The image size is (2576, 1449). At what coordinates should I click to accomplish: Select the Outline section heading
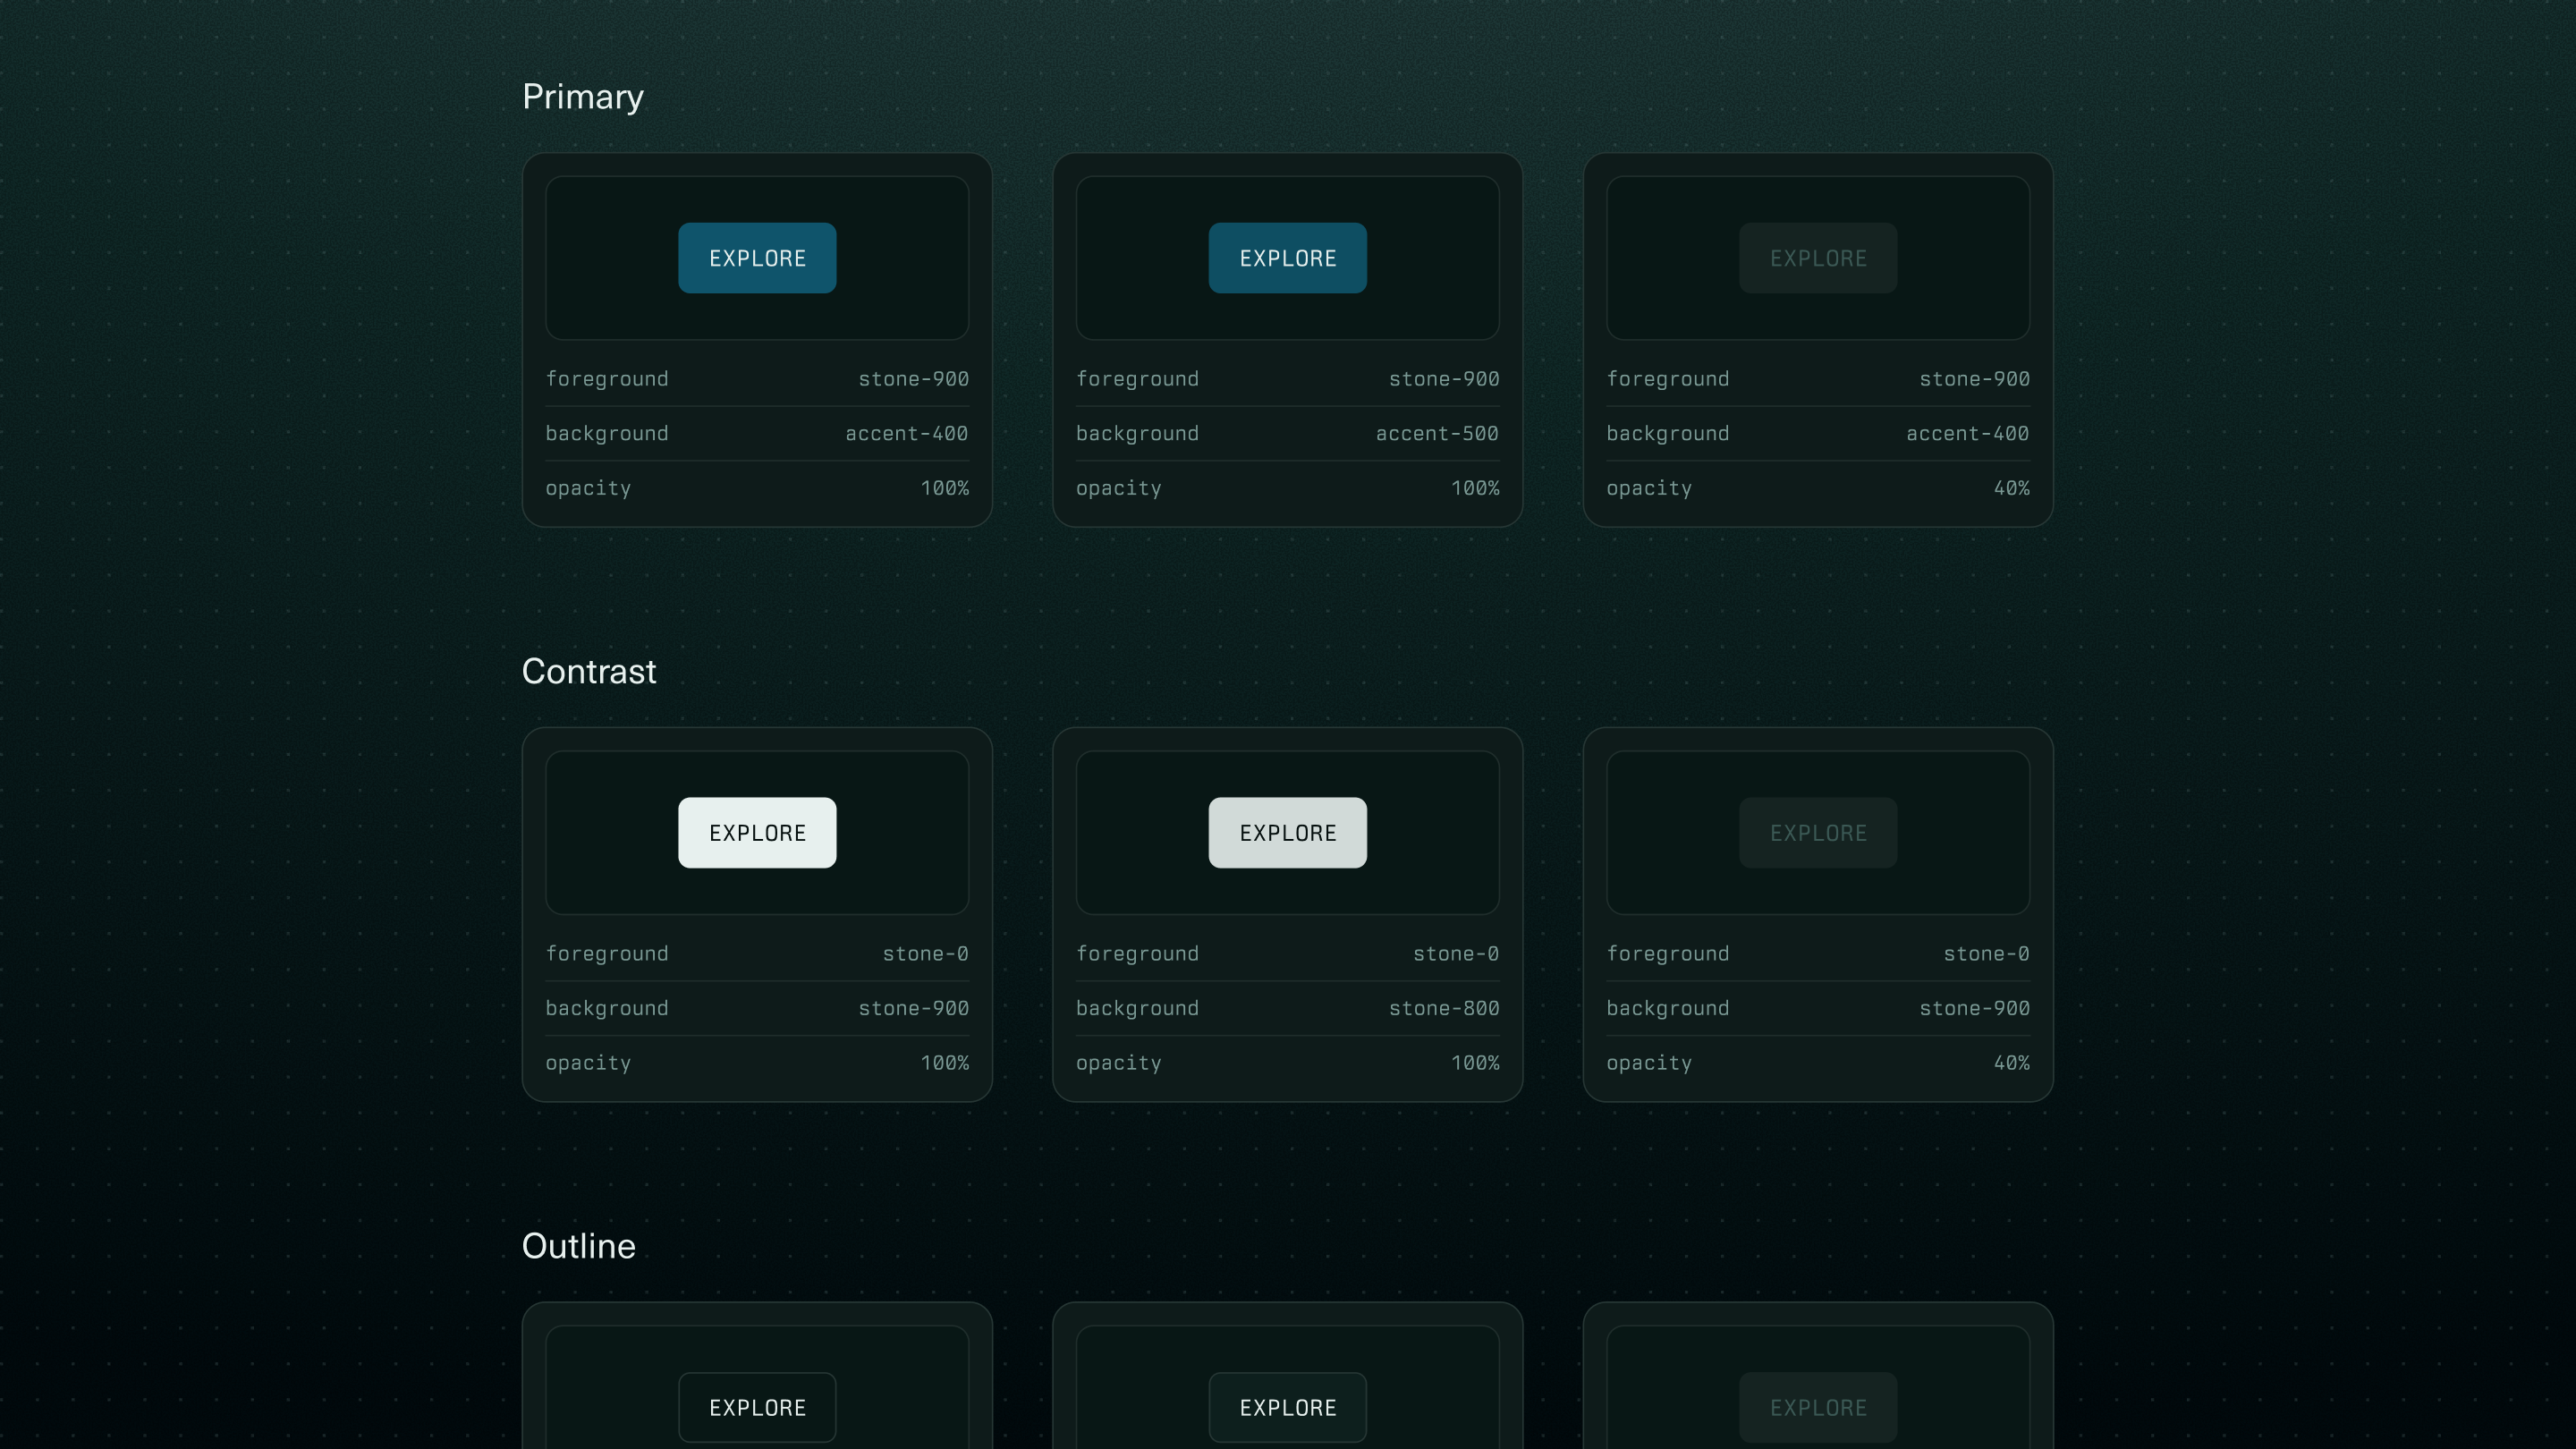pos(579,1246)
